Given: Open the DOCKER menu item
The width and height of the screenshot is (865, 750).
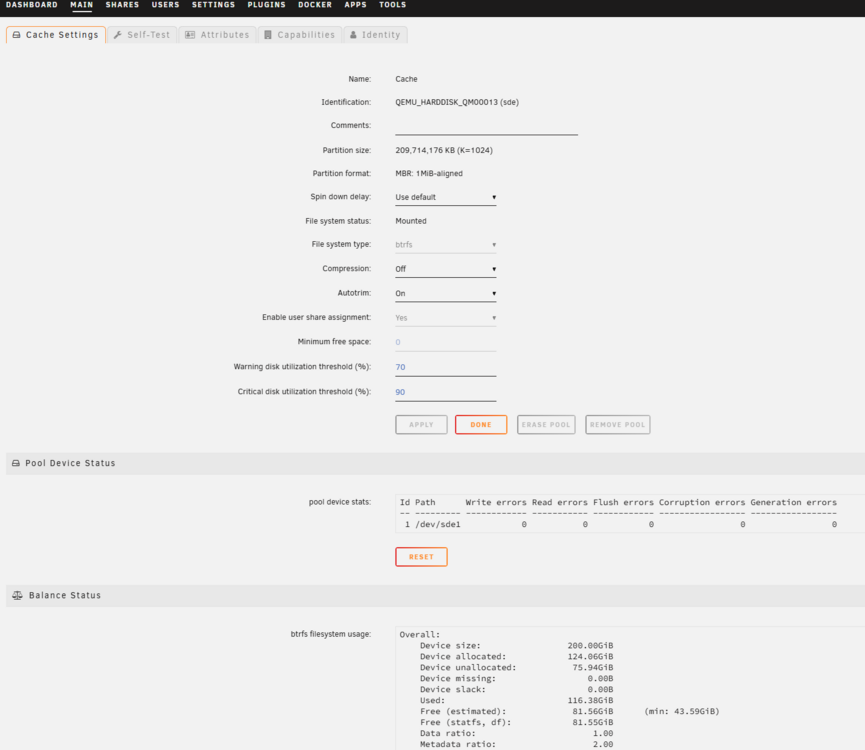Looking at the screenshot, I should (315, 5).
